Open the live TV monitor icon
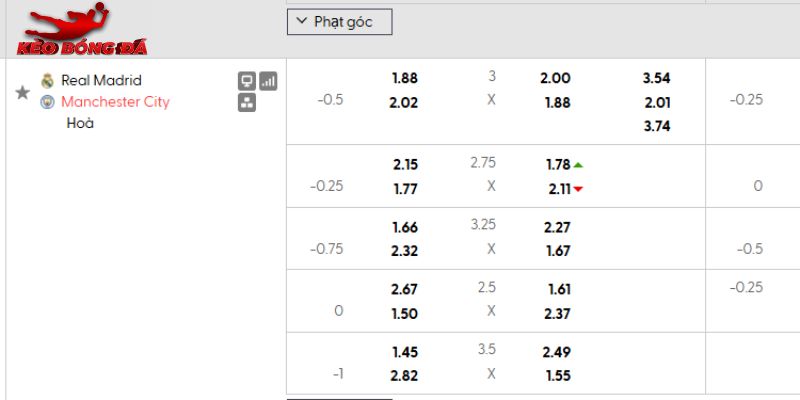This screenshot has width=800, height=400. point(246,81)
